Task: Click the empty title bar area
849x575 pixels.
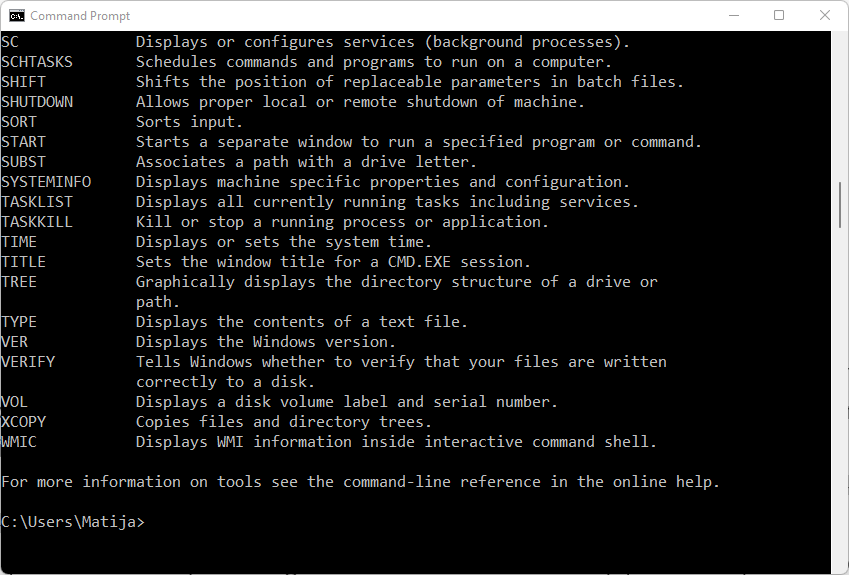Action: (x=422, y=16)
